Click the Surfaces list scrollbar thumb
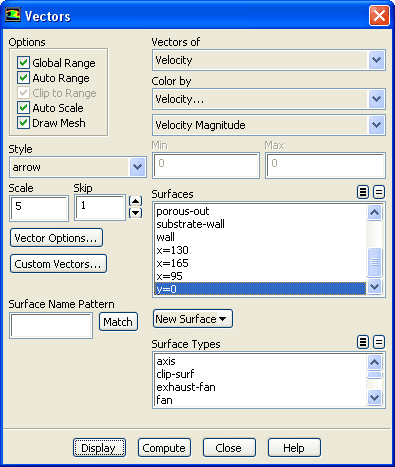This screenshot has width=395, height=467. [375, 262]
